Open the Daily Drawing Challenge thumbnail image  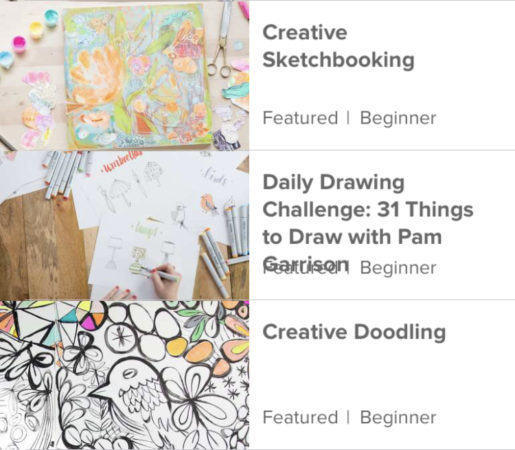pyautogui.click(x=124, y=225)
